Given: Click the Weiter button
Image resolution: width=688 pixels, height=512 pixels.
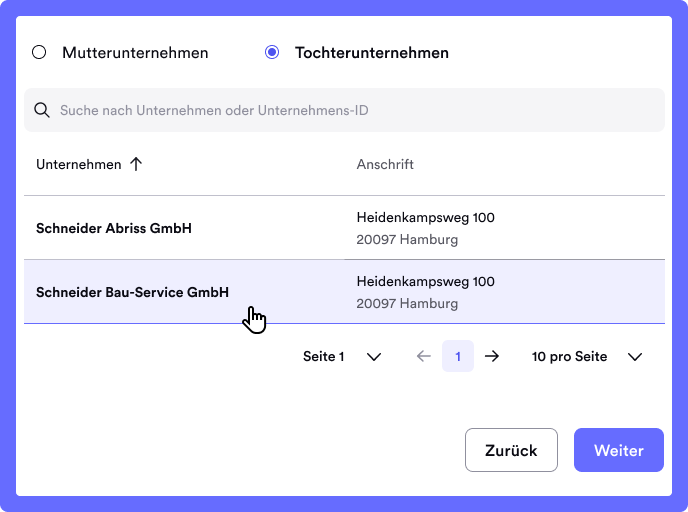Looking at the screenshot, I should click(x=619, y=450).
